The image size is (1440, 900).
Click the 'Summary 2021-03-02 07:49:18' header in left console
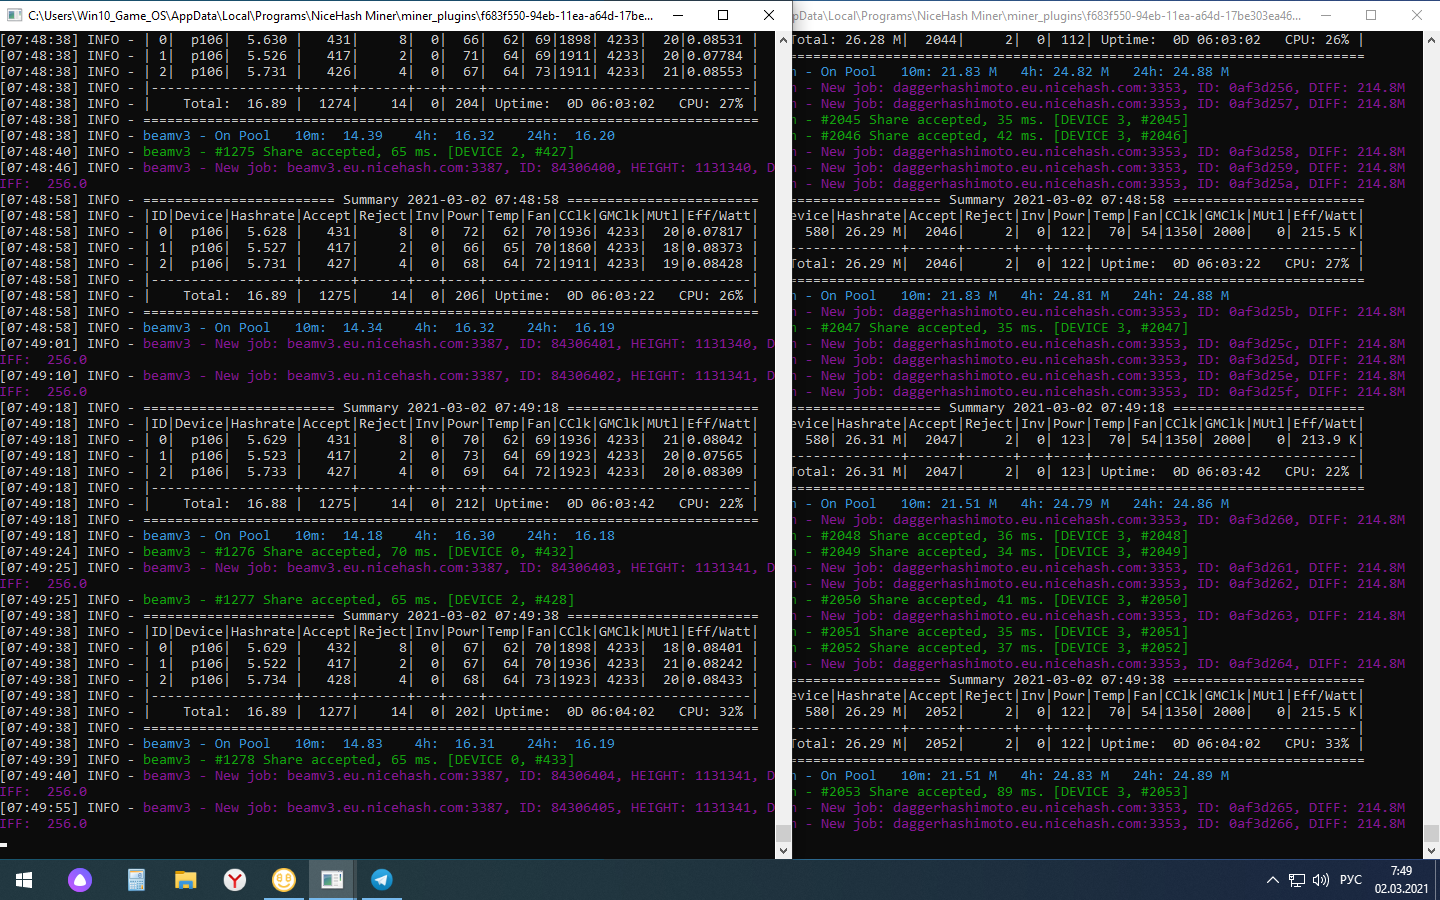tap(451, 408)
